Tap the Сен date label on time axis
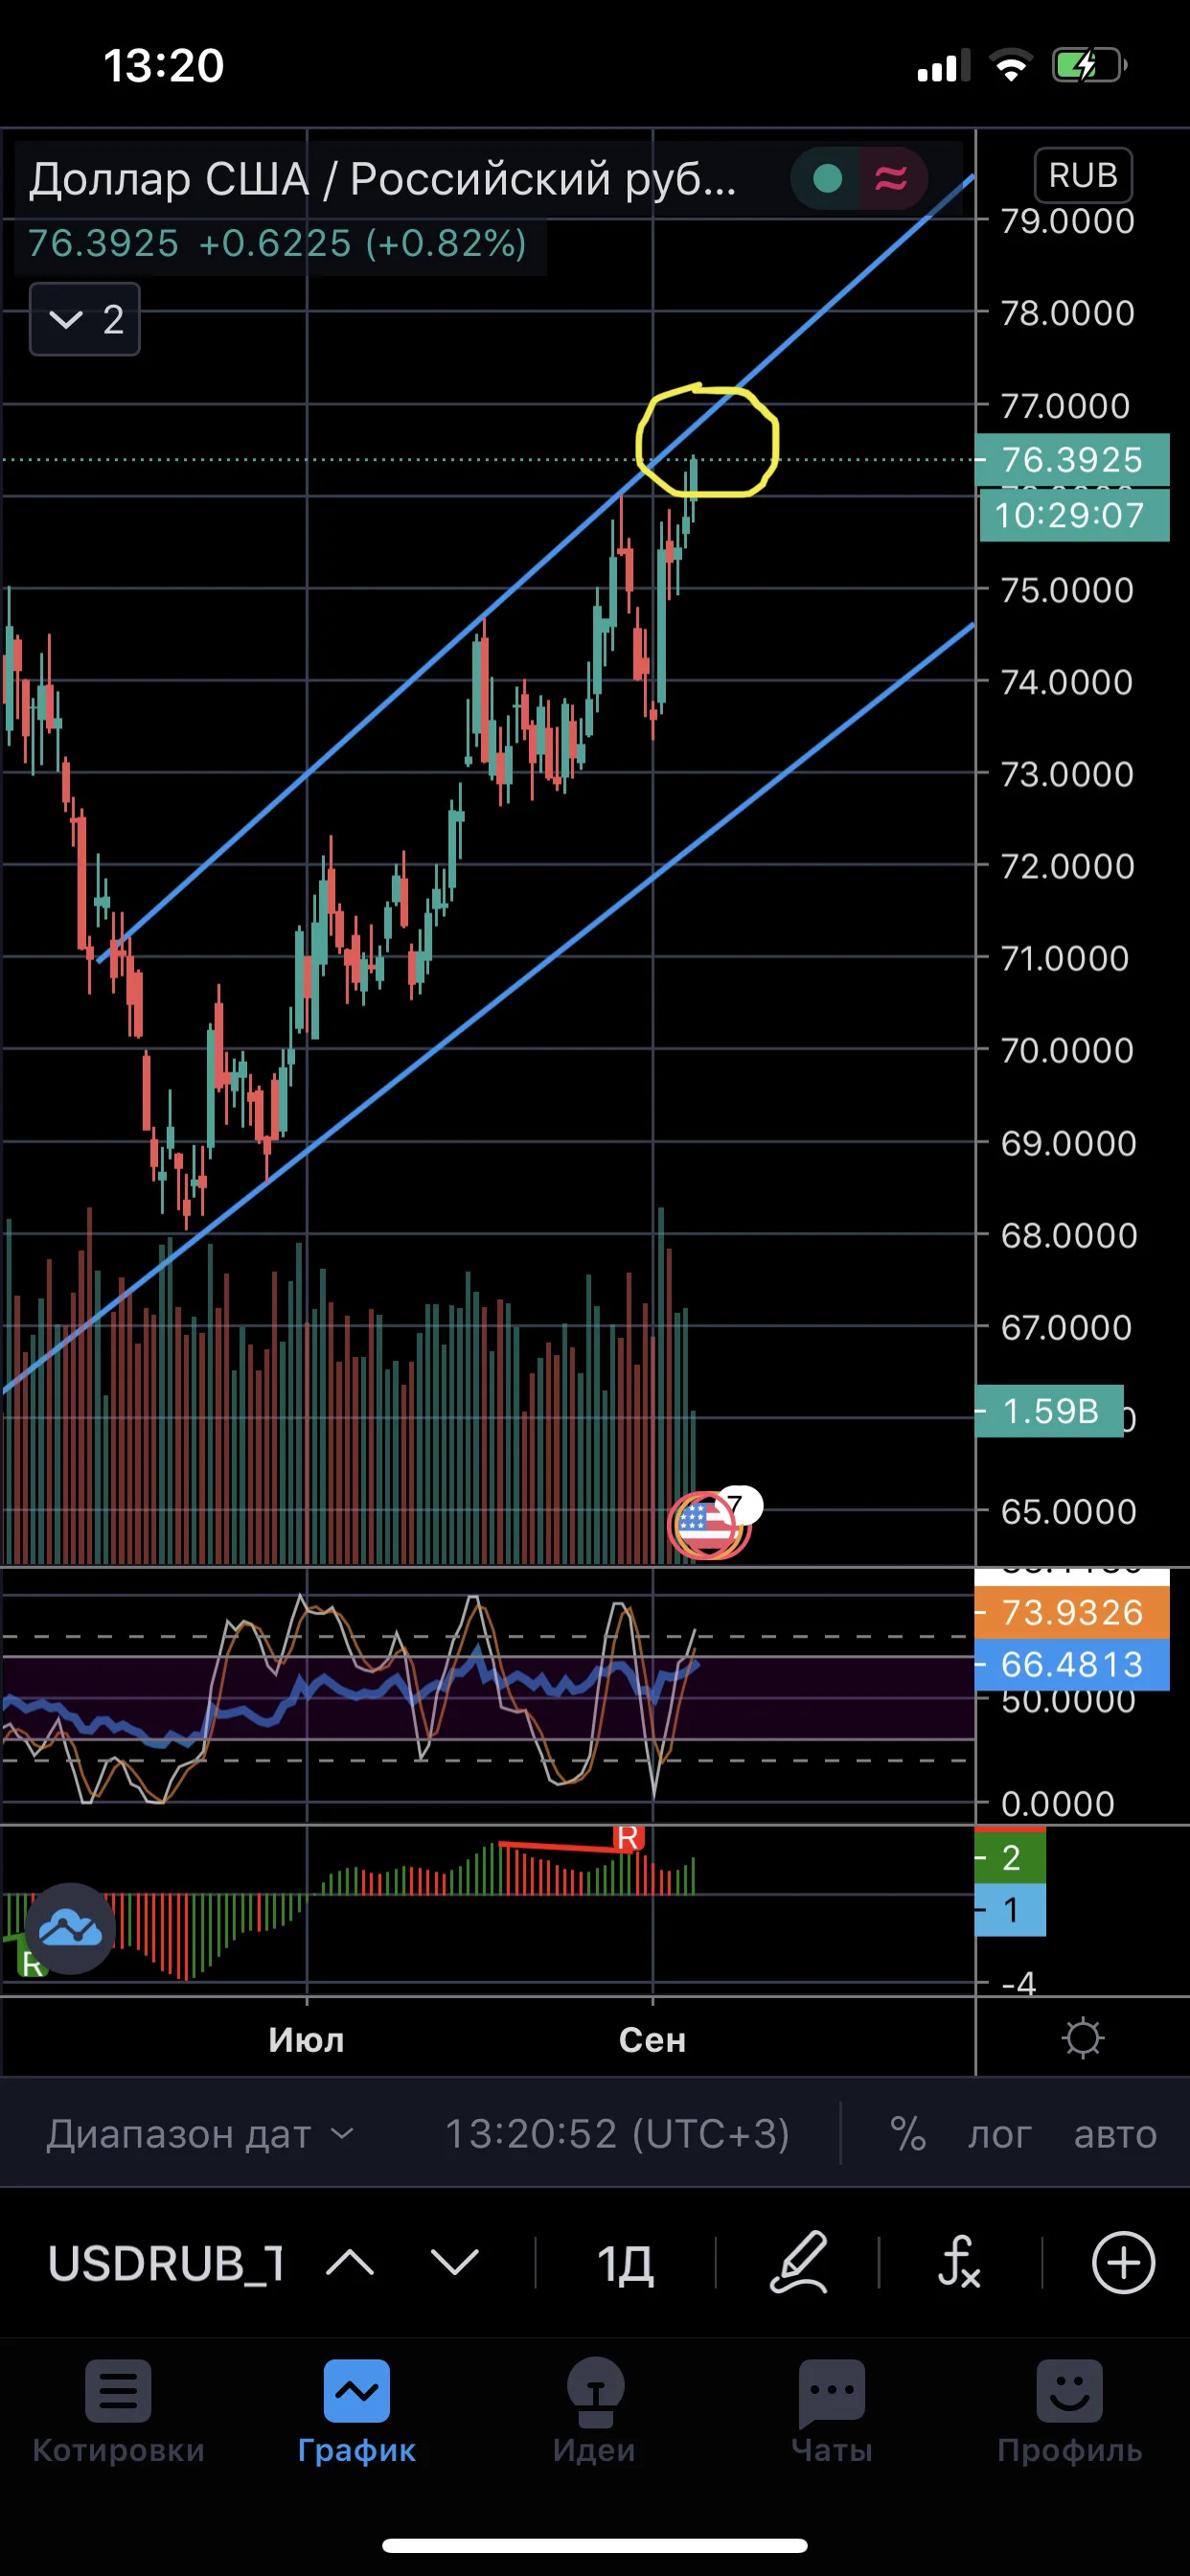This screenshot has height=2576, width=1190. [x=652, y=2039]
